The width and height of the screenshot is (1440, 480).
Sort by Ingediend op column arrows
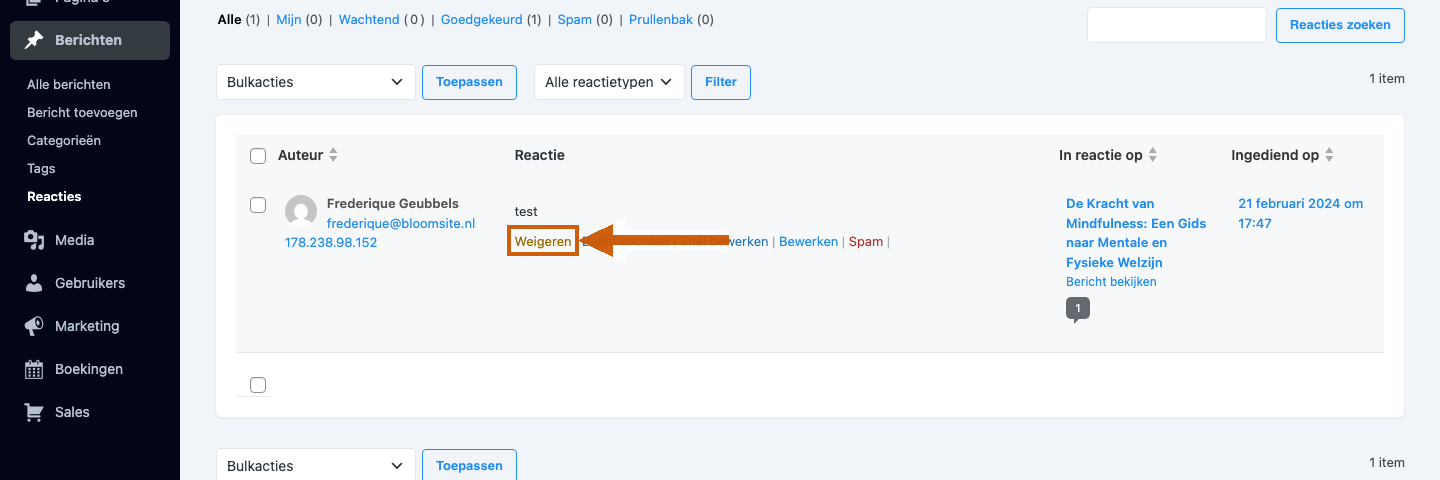(1329, 155)
